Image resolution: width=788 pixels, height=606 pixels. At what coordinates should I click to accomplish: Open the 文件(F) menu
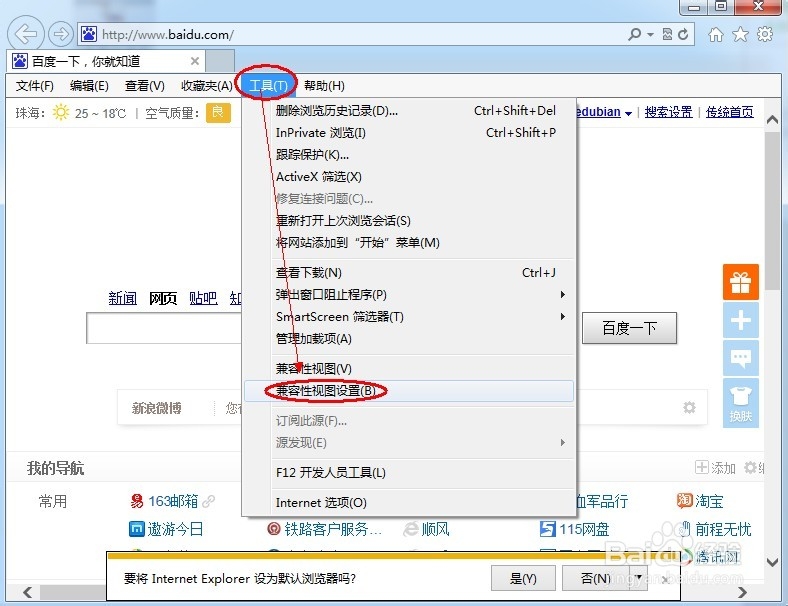coord(34,86)
